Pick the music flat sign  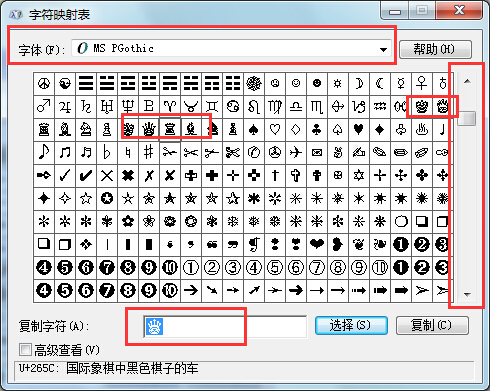coord(107,153)
